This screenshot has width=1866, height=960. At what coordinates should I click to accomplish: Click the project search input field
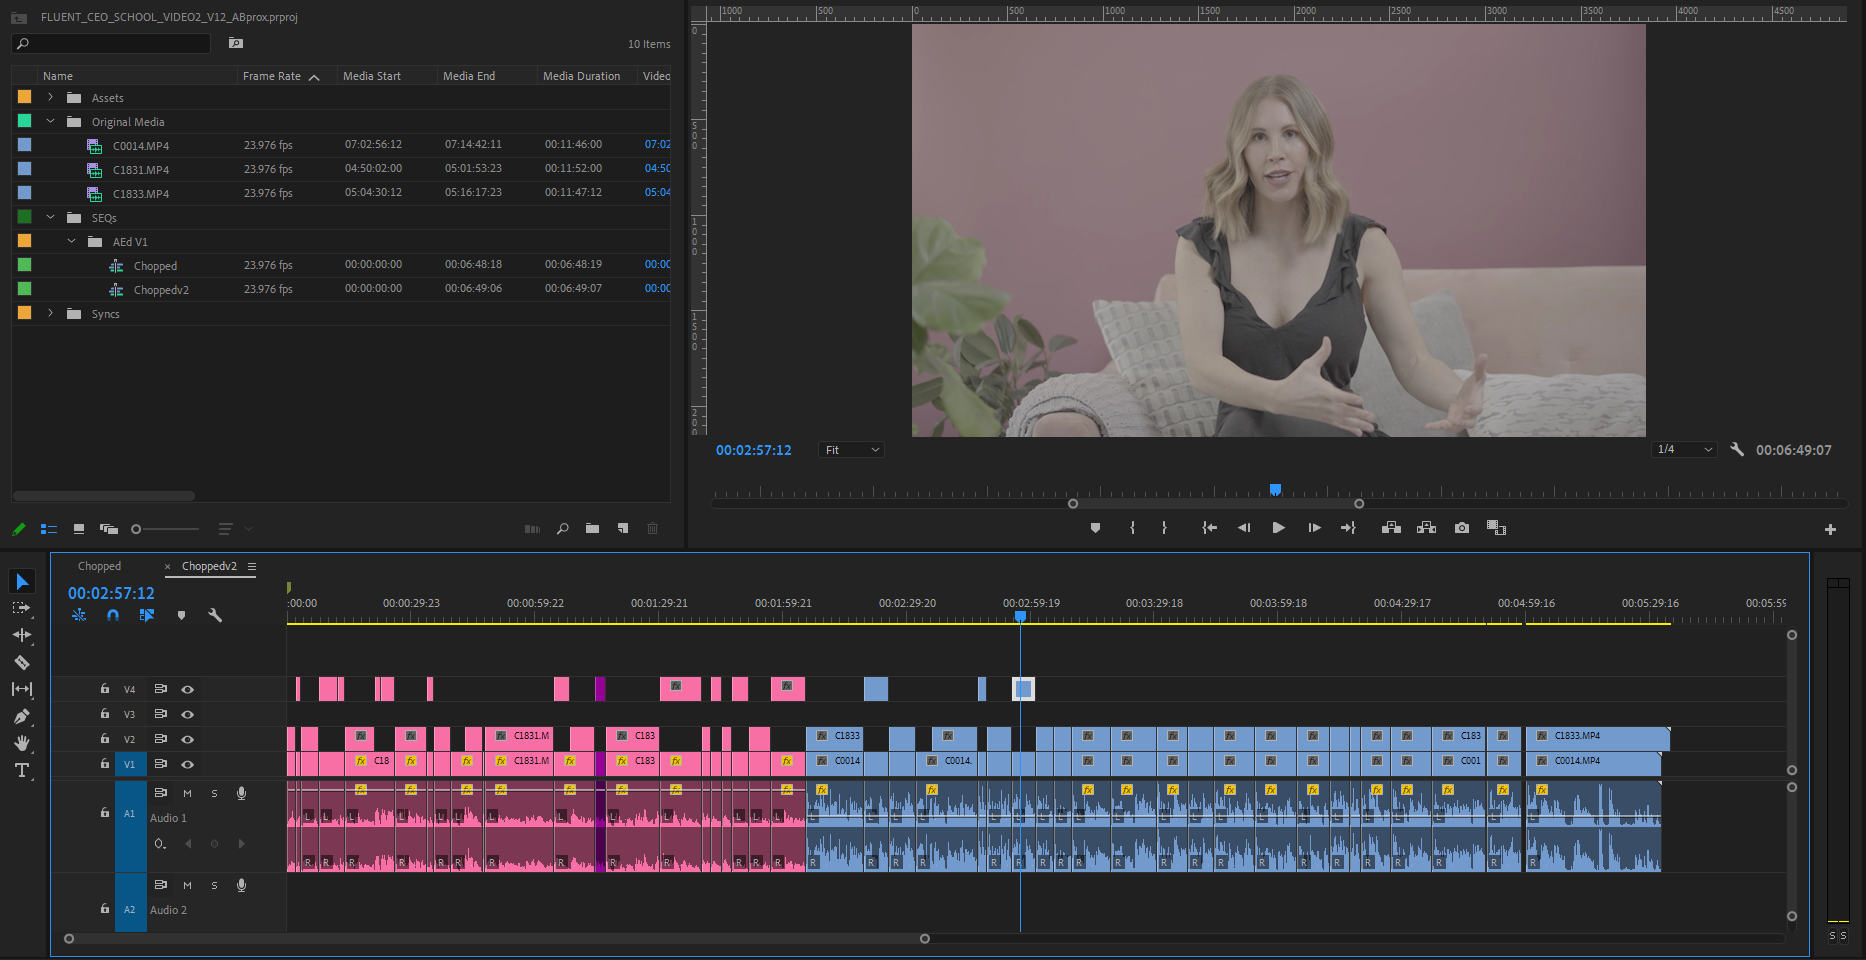[x=111, y=44]
